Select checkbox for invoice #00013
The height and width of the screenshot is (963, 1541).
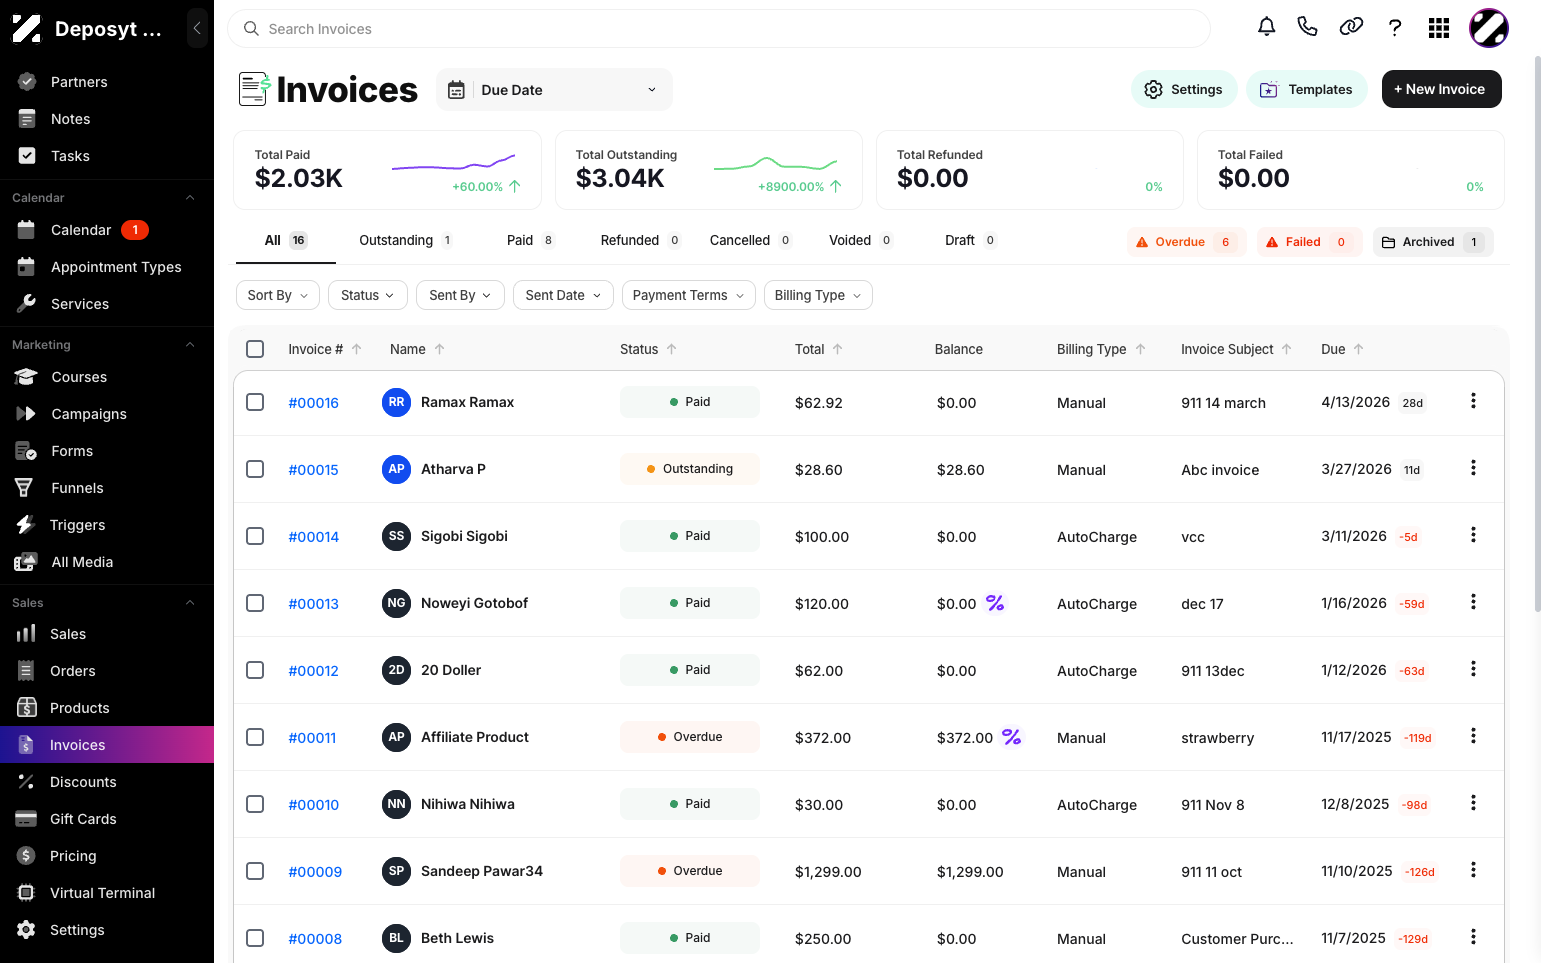pyautogui.click(x=255, y=603)
